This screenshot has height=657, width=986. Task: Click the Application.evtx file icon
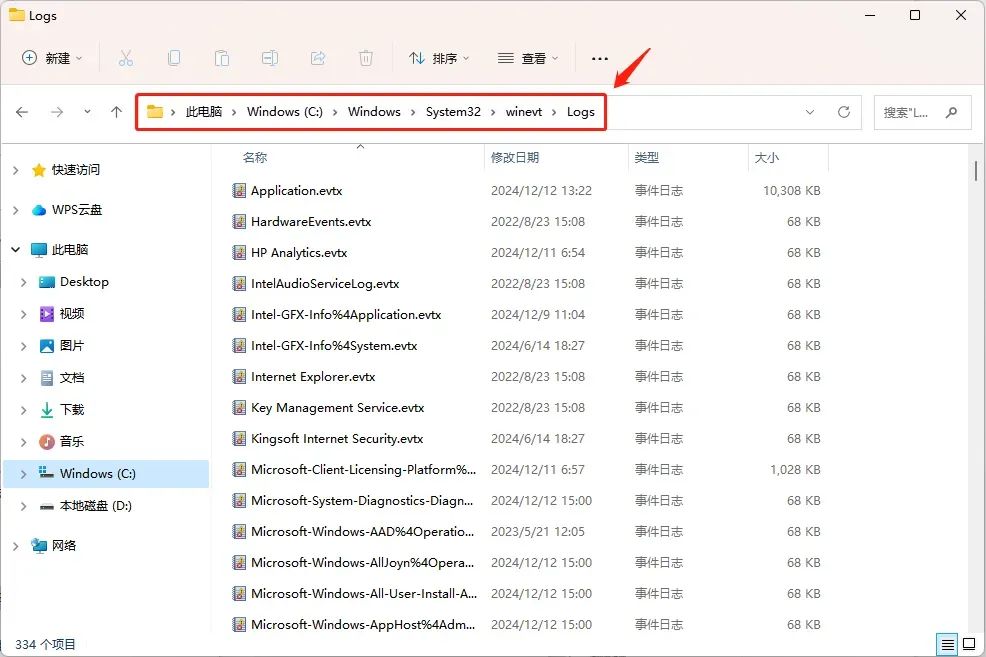coord(239,190)
